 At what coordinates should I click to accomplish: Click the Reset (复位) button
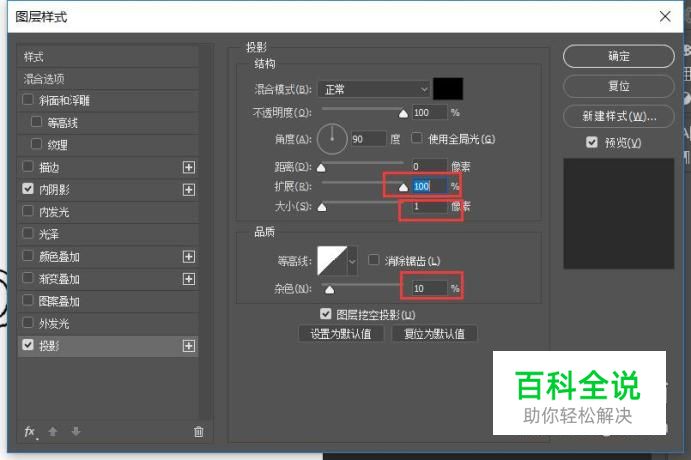coord(618,86)
